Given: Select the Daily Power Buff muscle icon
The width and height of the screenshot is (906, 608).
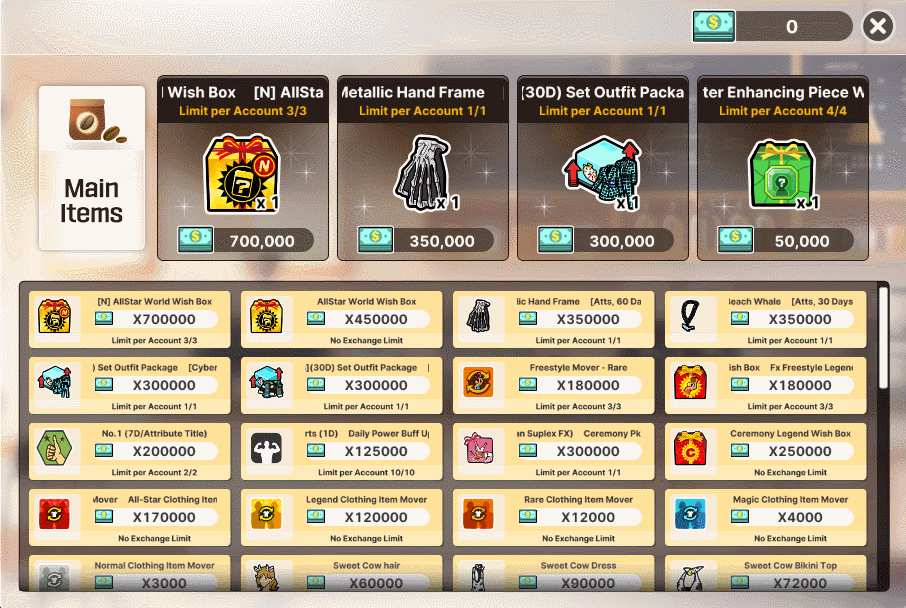Looking at the screenshot, I should tap(266, 448).
